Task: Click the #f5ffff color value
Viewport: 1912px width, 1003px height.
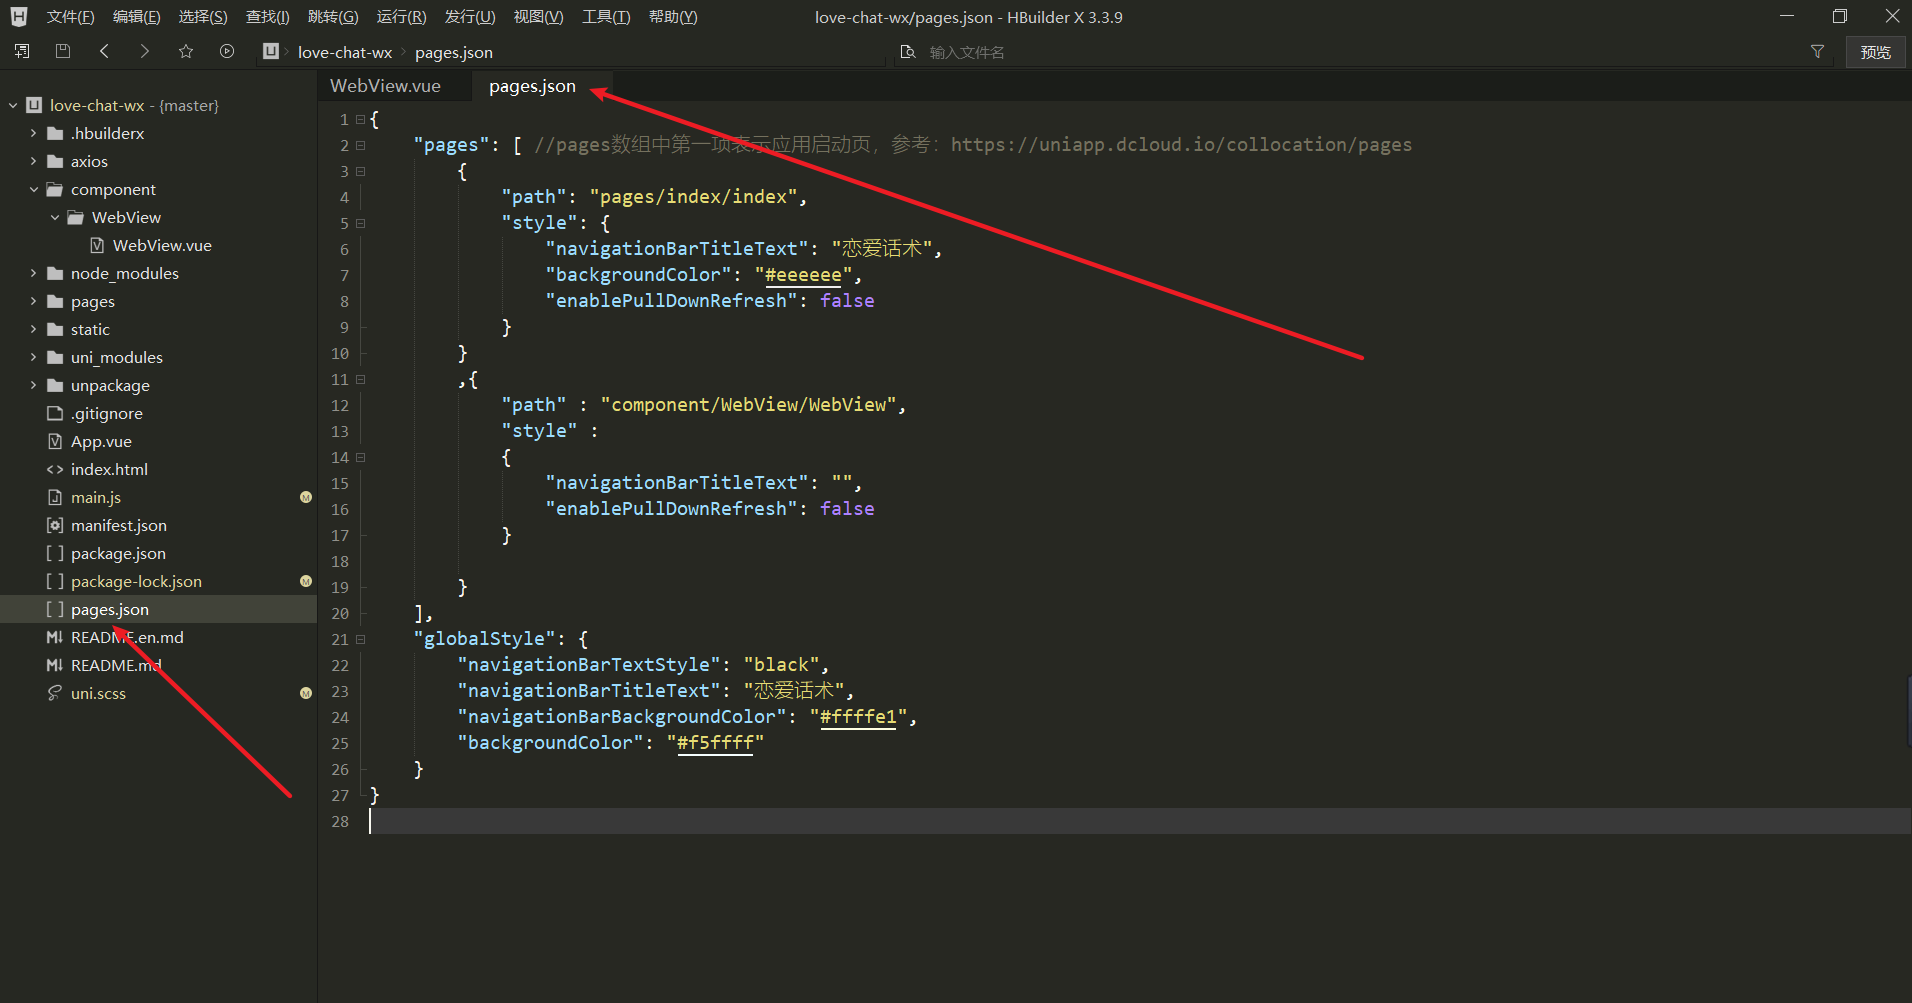Action: point(715,743)
